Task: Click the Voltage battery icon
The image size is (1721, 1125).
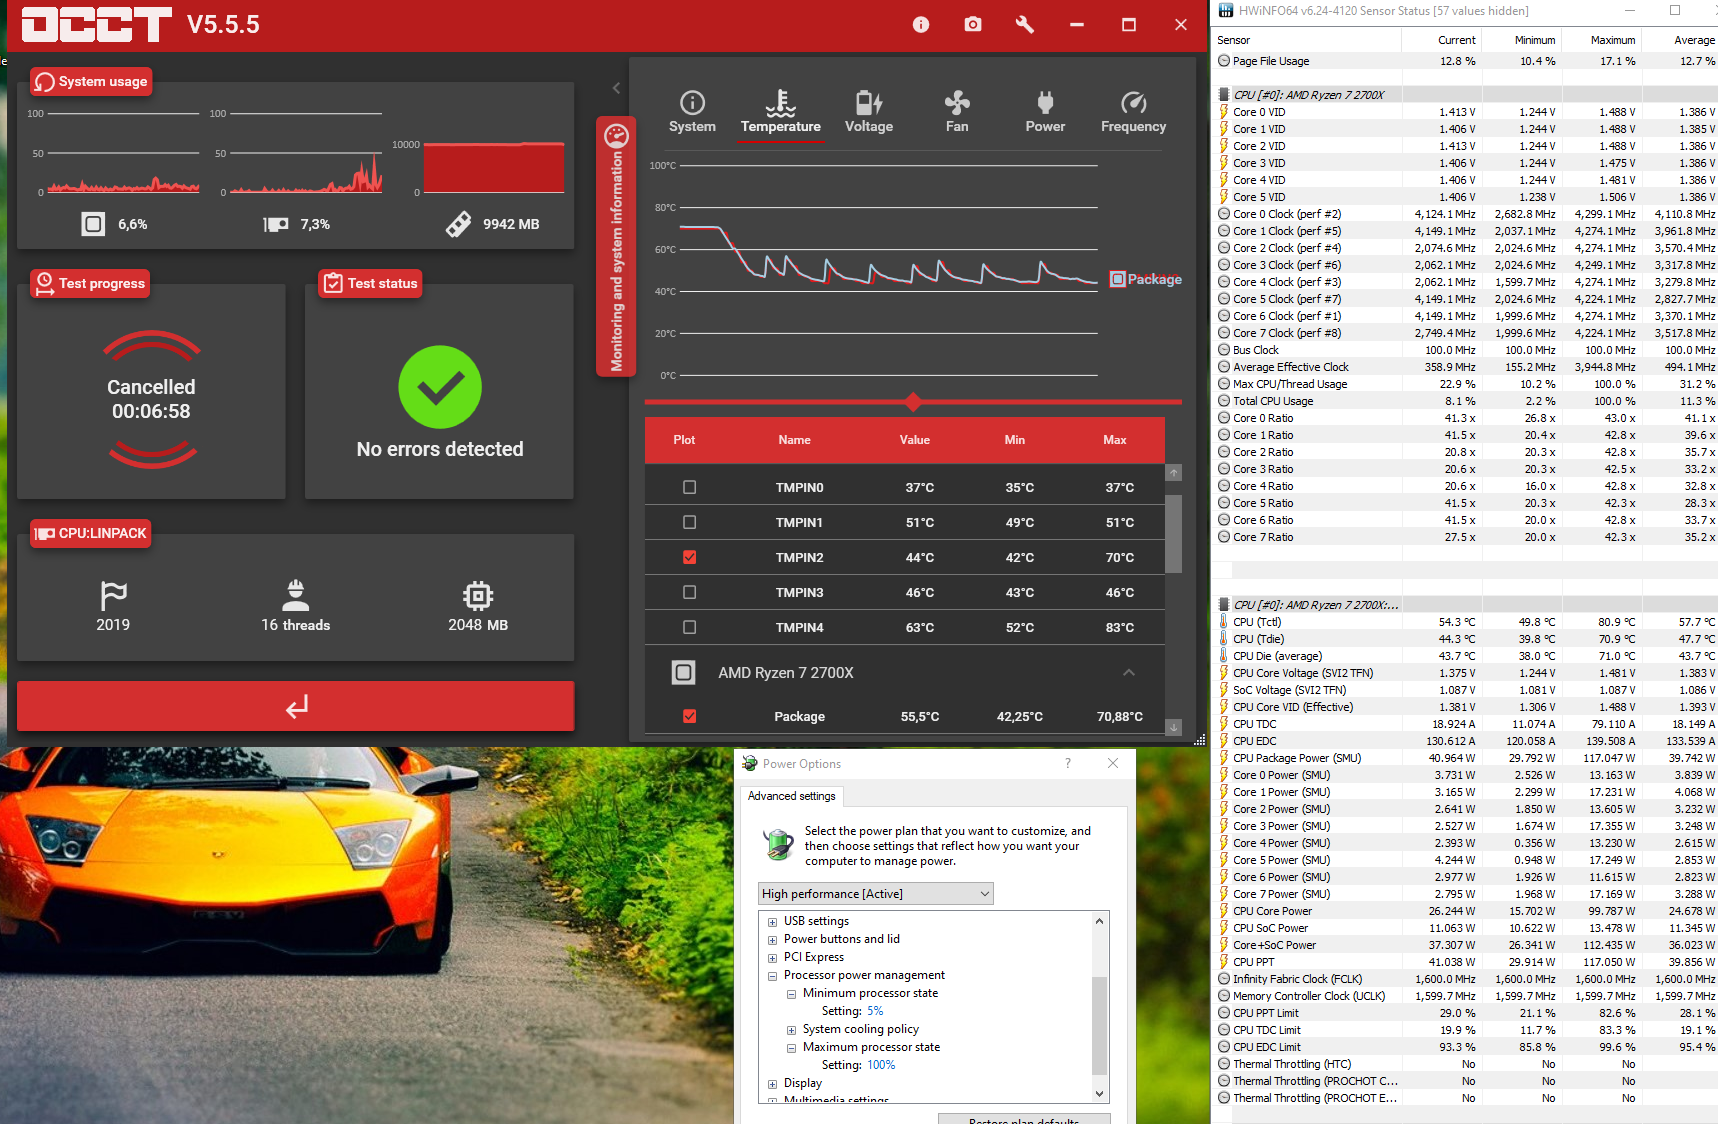Action: coord(869,102)
